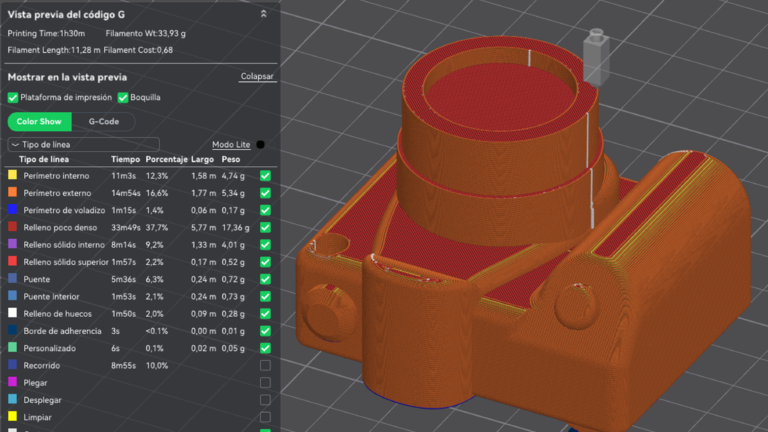The height and width of the screenshot is (432, 768).
Task: Click the Recorrido color swatch
Action: 13,364
